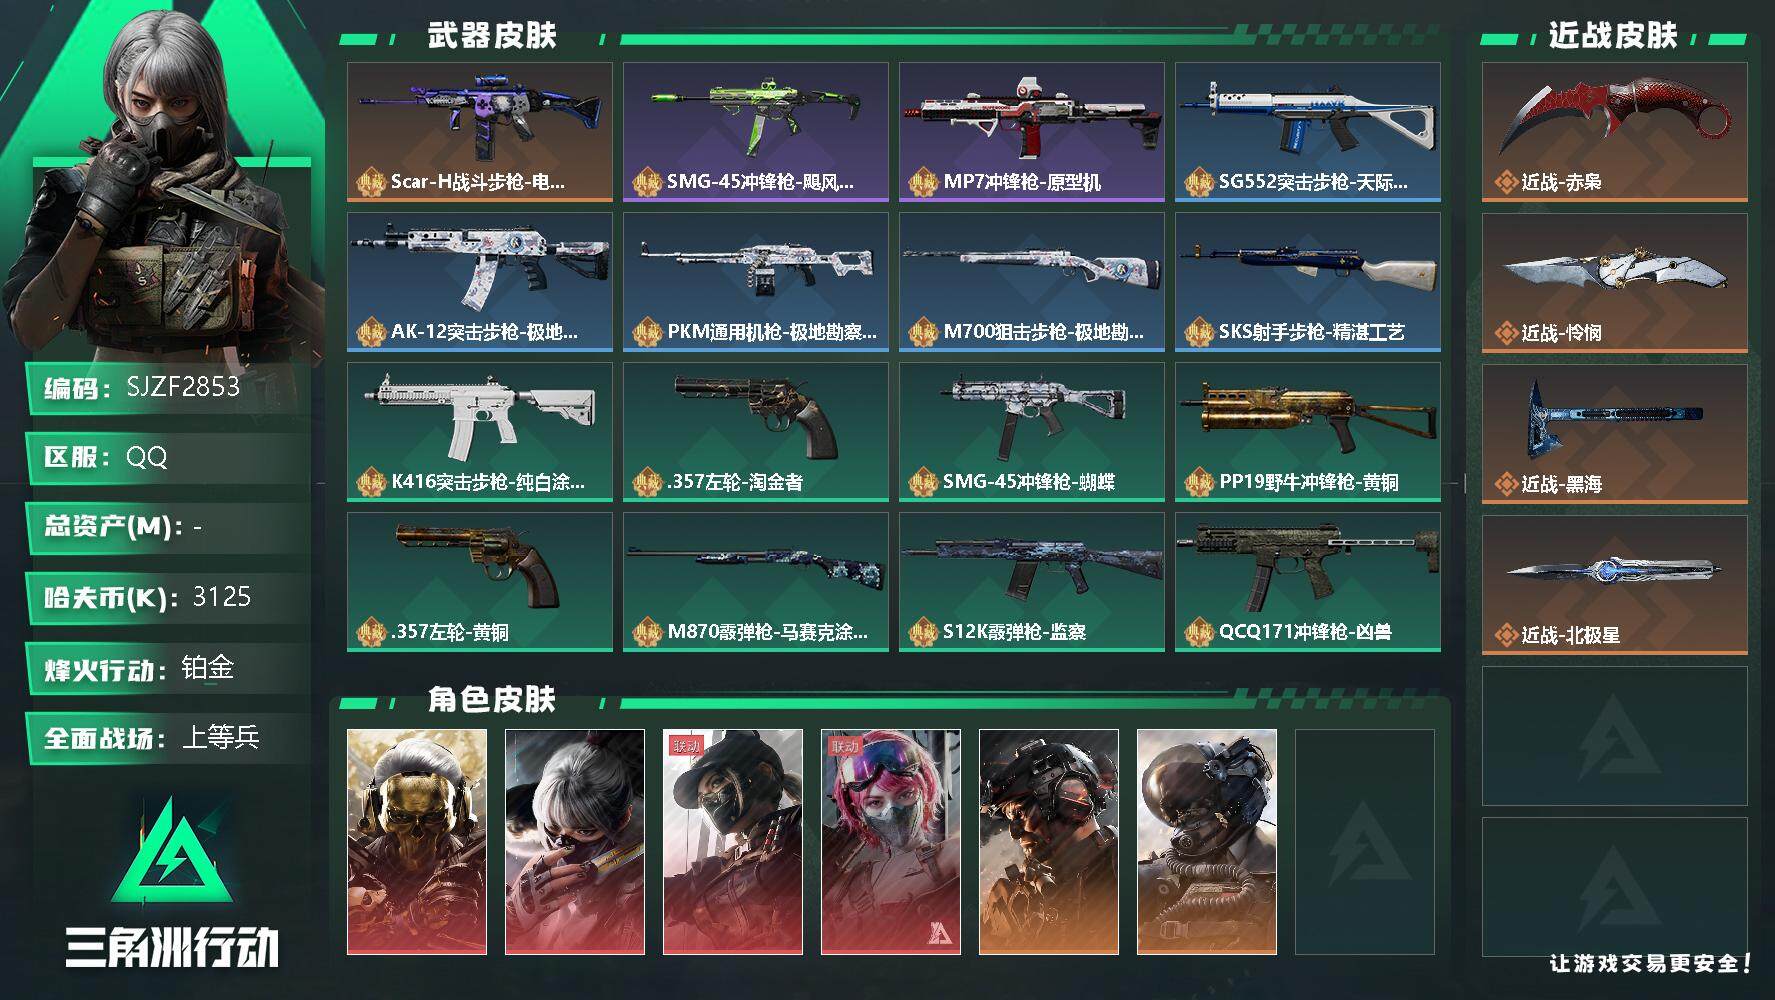
Task: Open the MP7冲锋枪-原型机 weapon skin
Action: tap(1032, 132)
